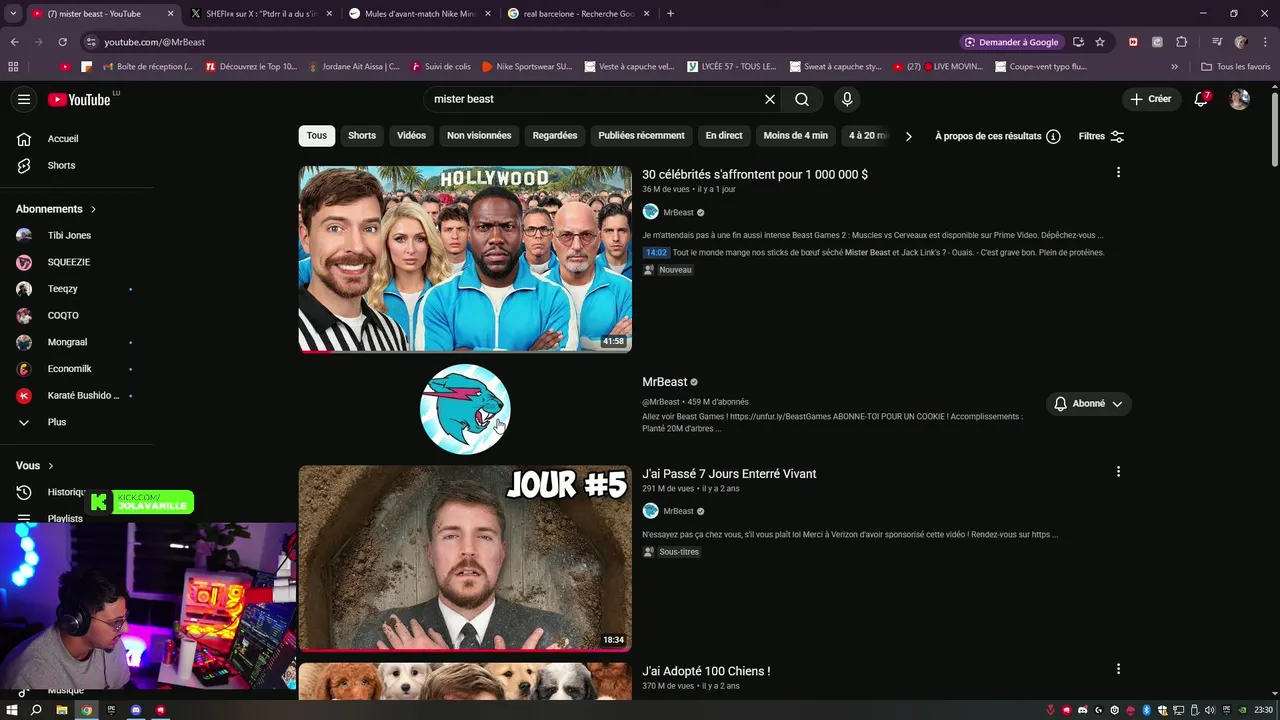Open the Windows Start menu

click(13, 710)
